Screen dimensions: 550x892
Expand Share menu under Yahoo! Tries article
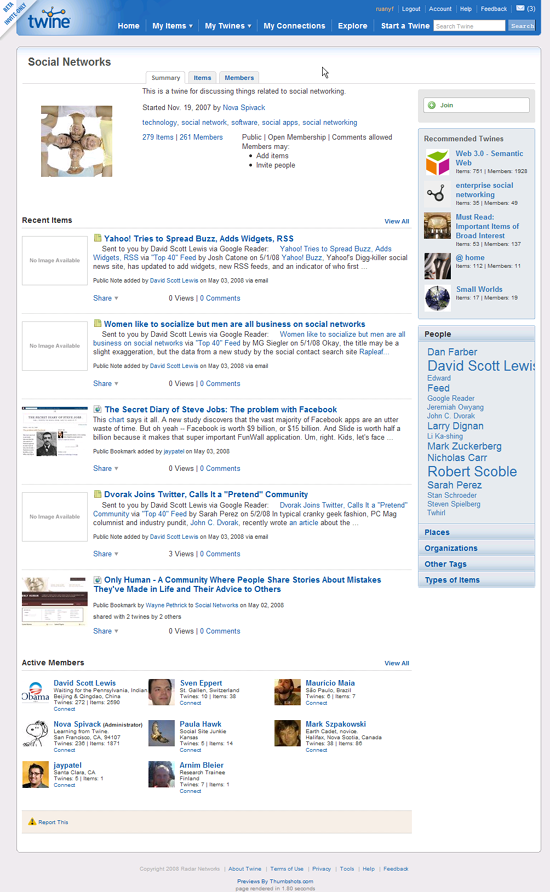click(106, 298)
